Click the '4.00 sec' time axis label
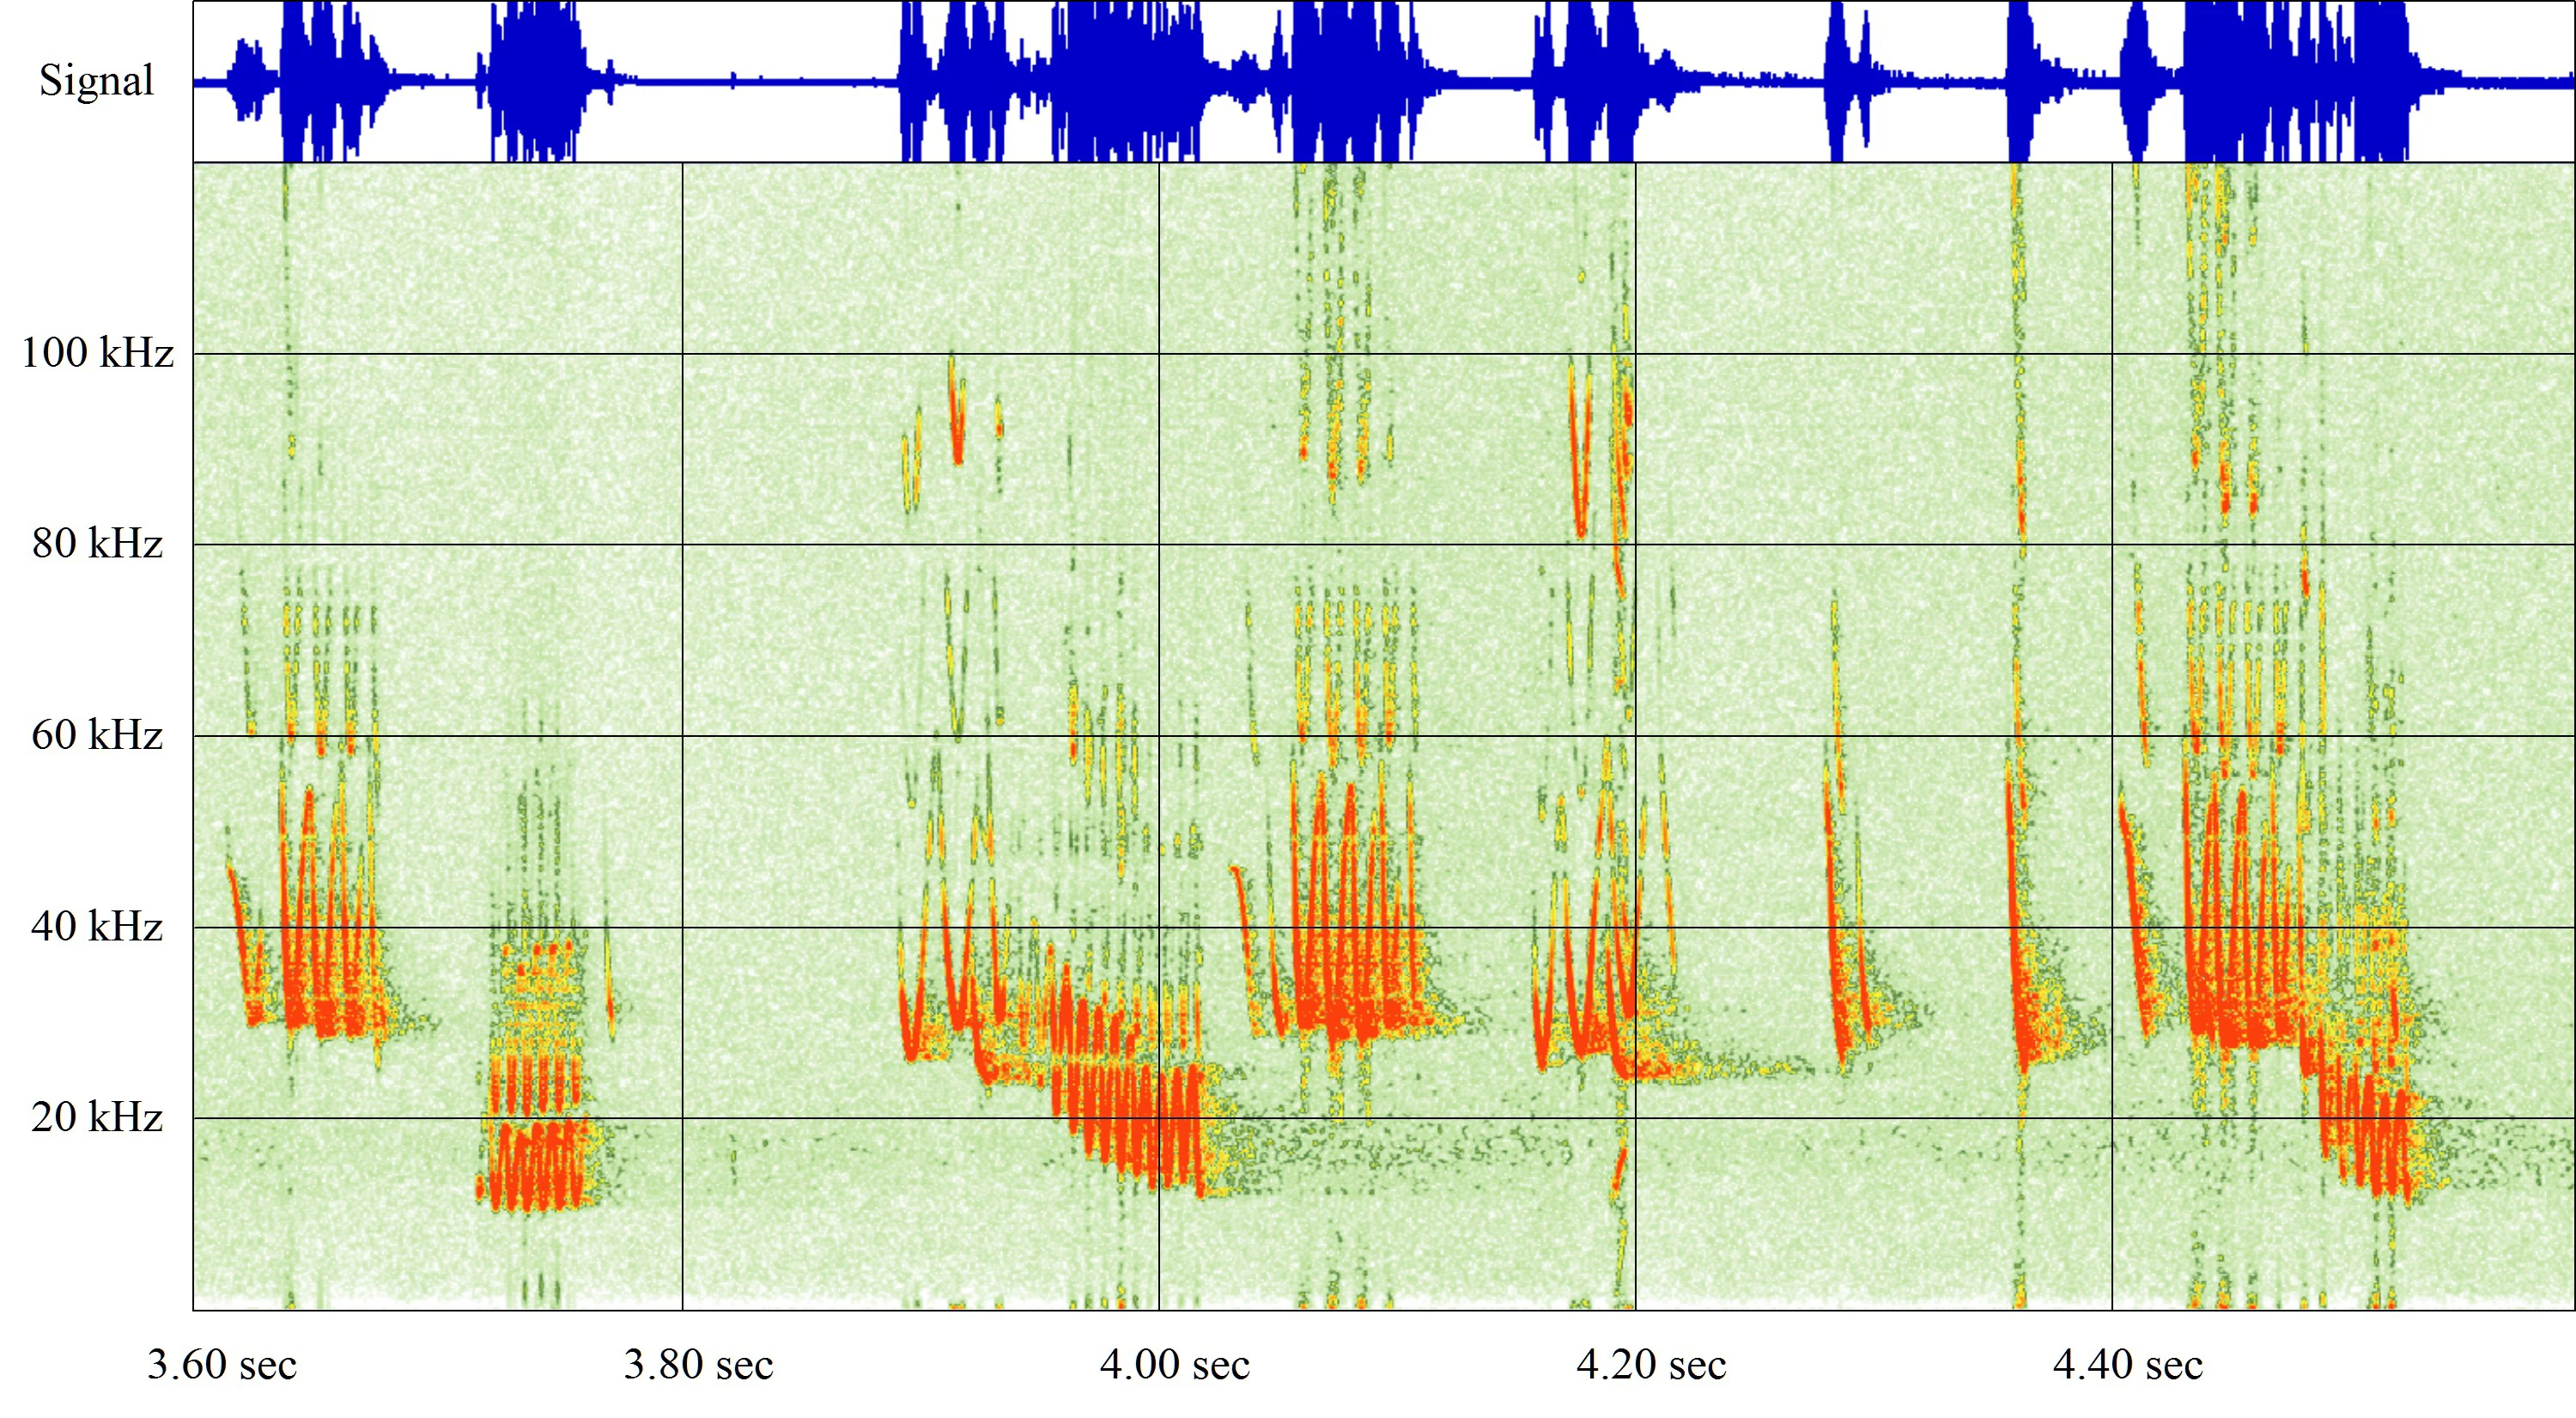Image resolution: width=2576 pixels, height=1418 pixels. (x=1175, y=1365)
